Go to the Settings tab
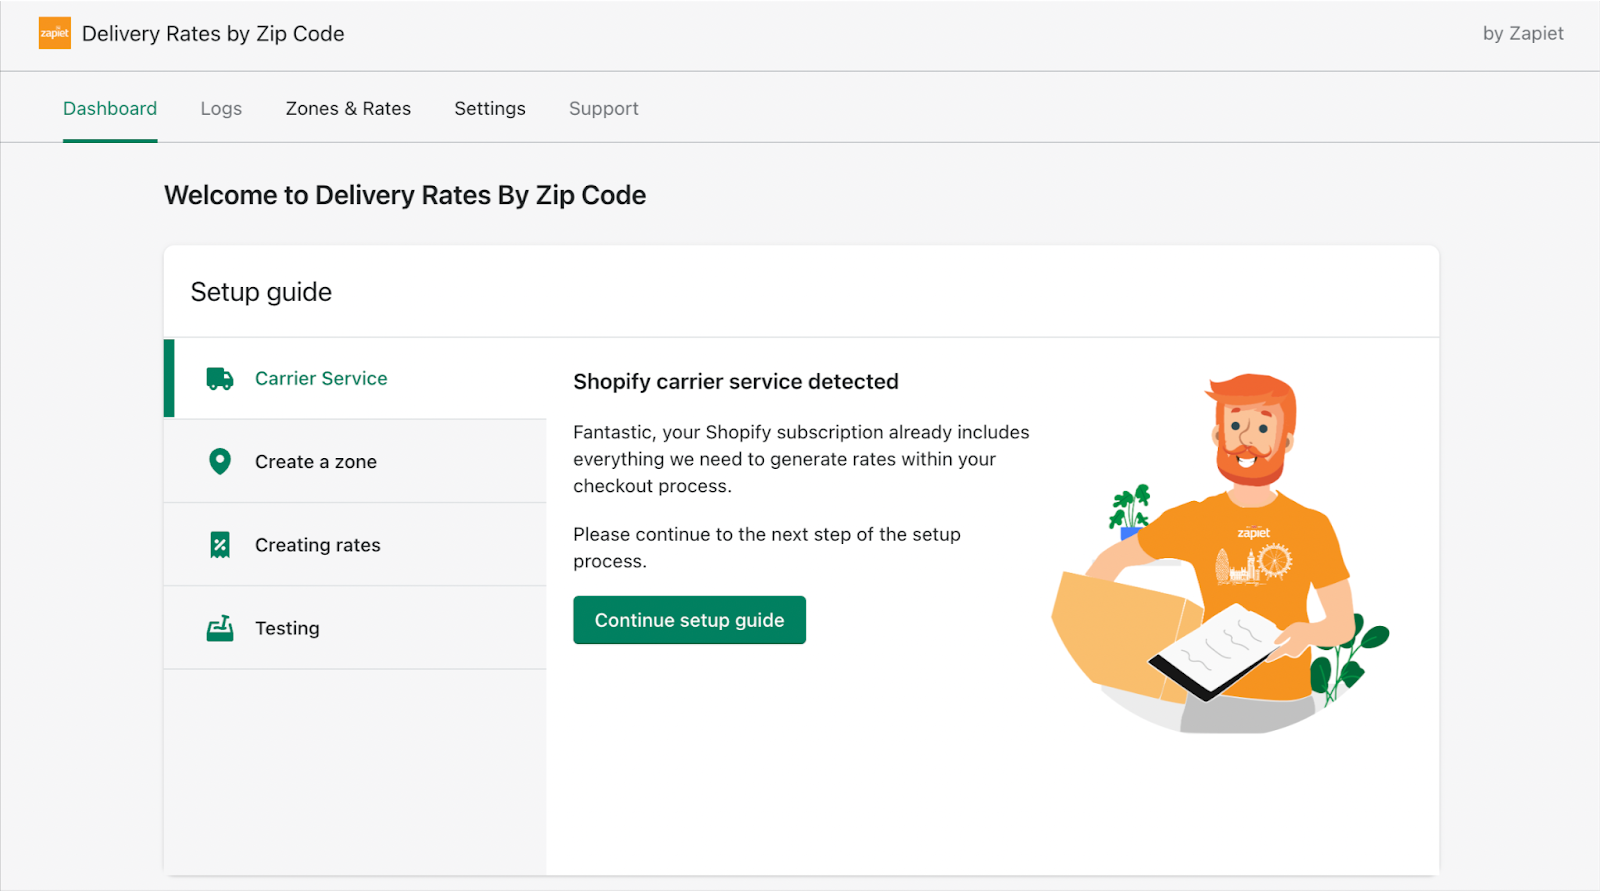 pyautogui.click(x=490, y=108)
